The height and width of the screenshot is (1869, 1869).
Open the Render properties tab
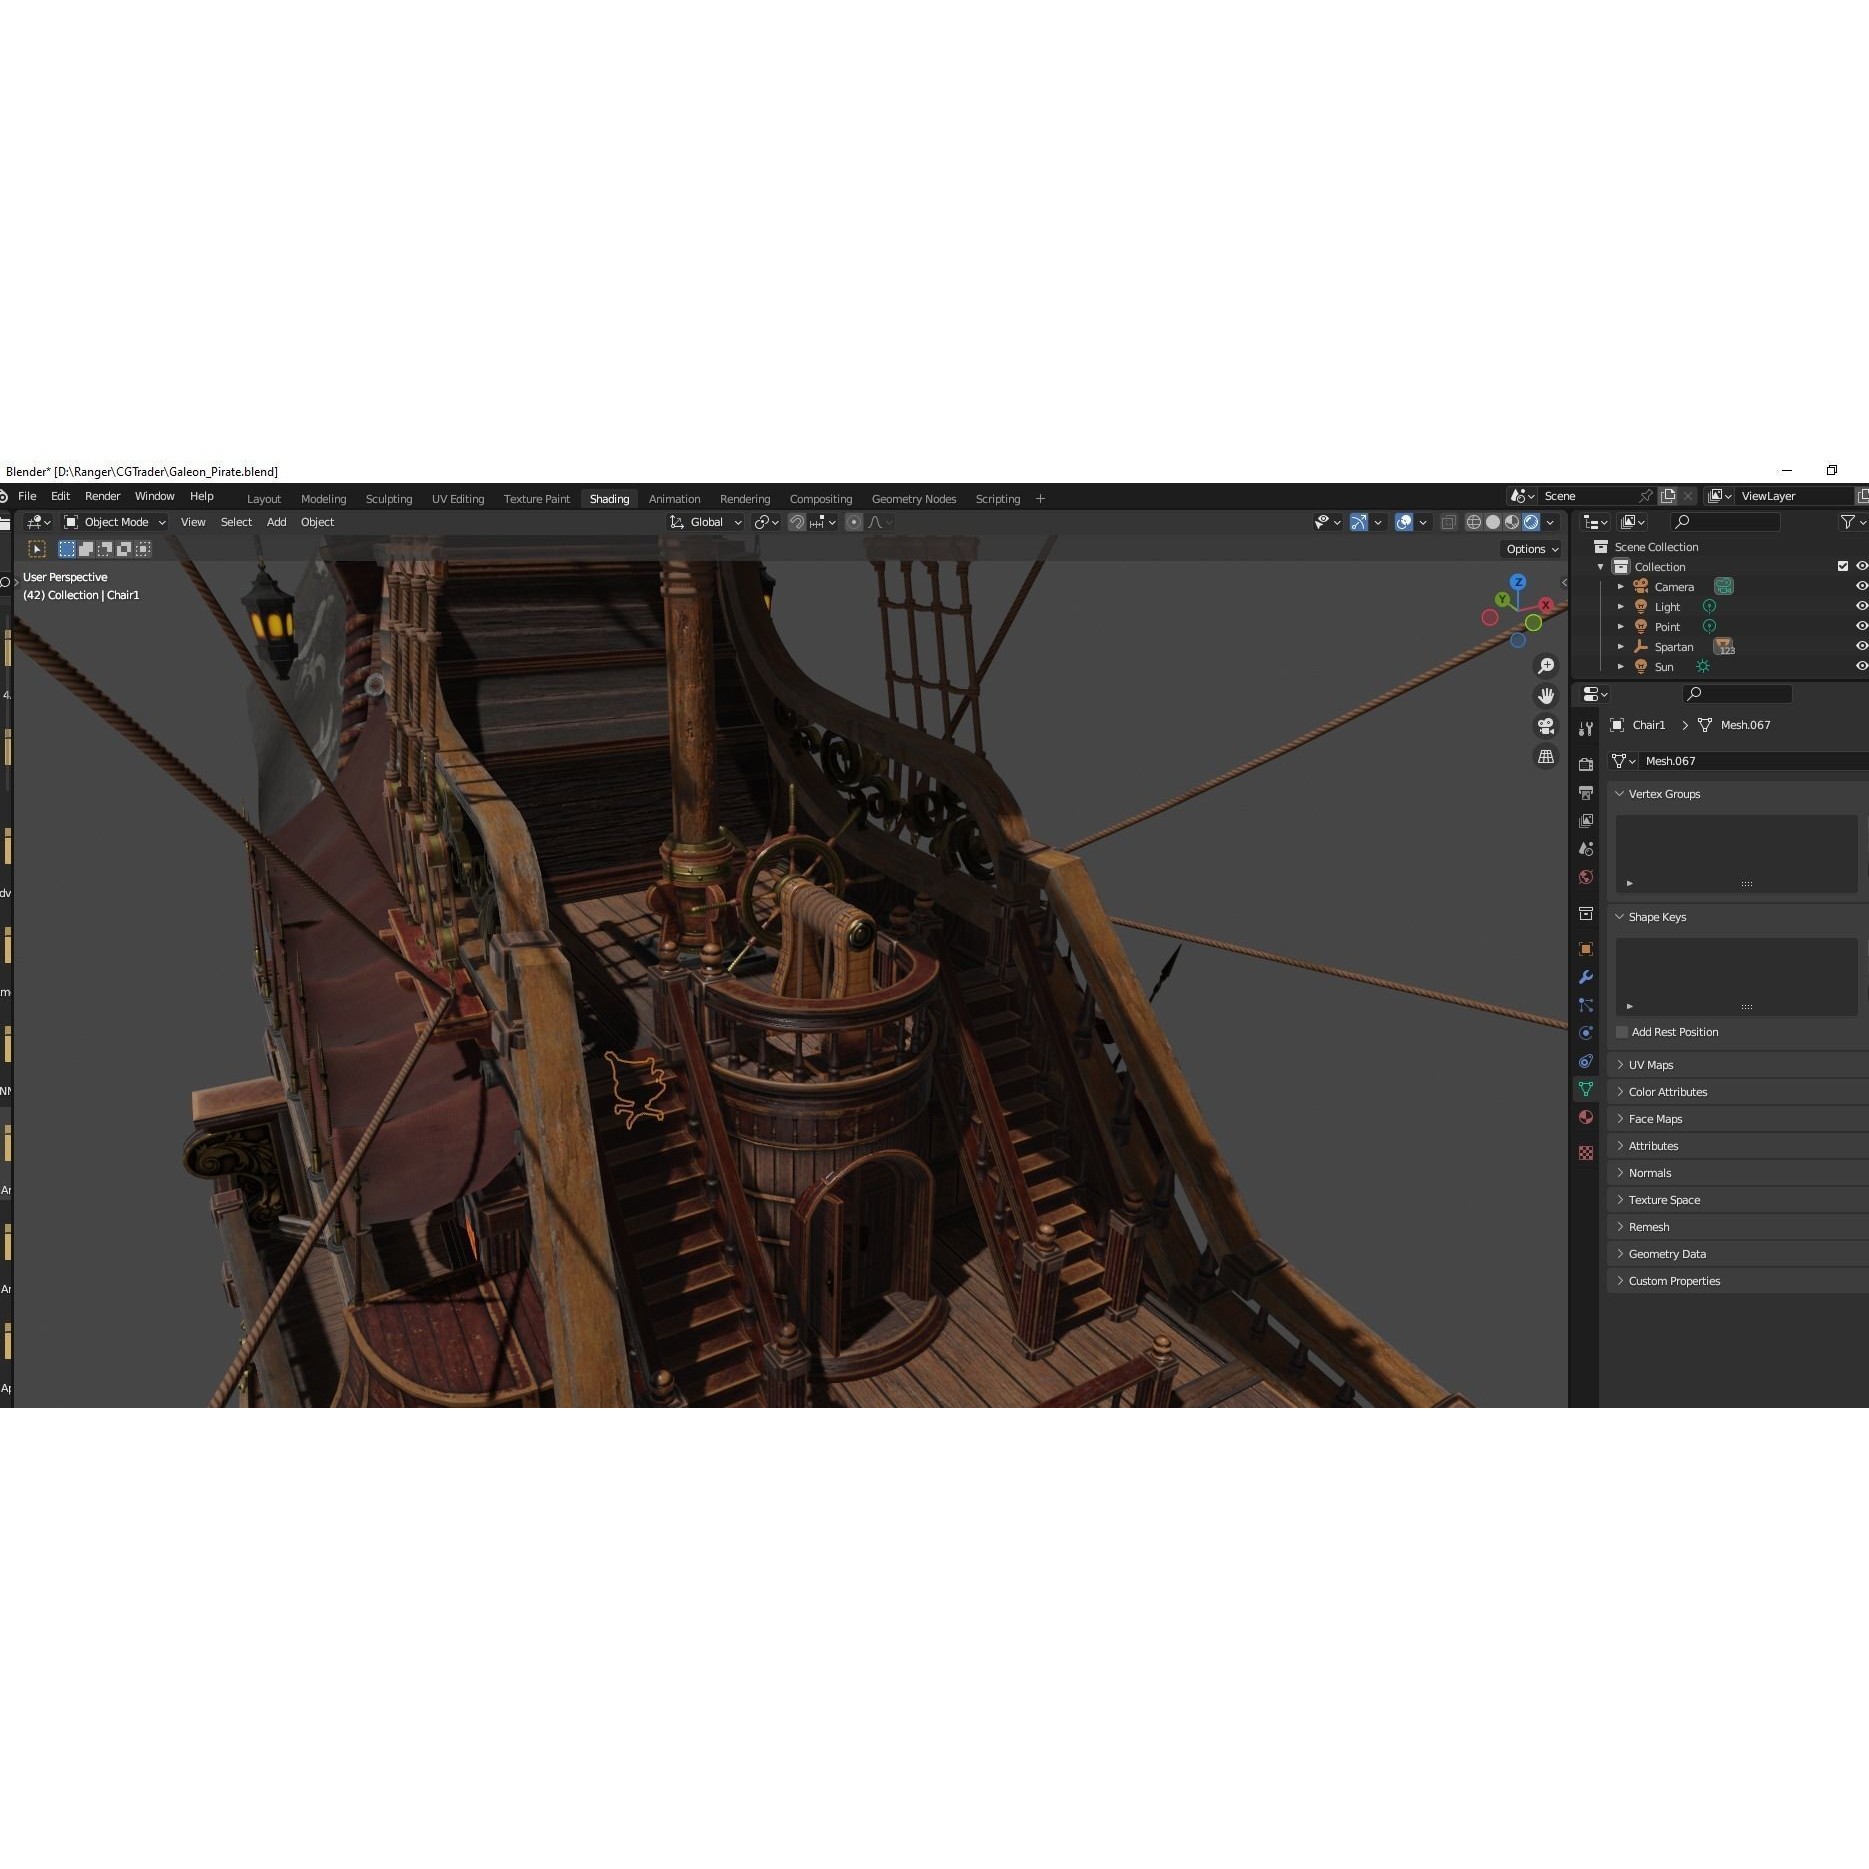(x=1586, y=764)
